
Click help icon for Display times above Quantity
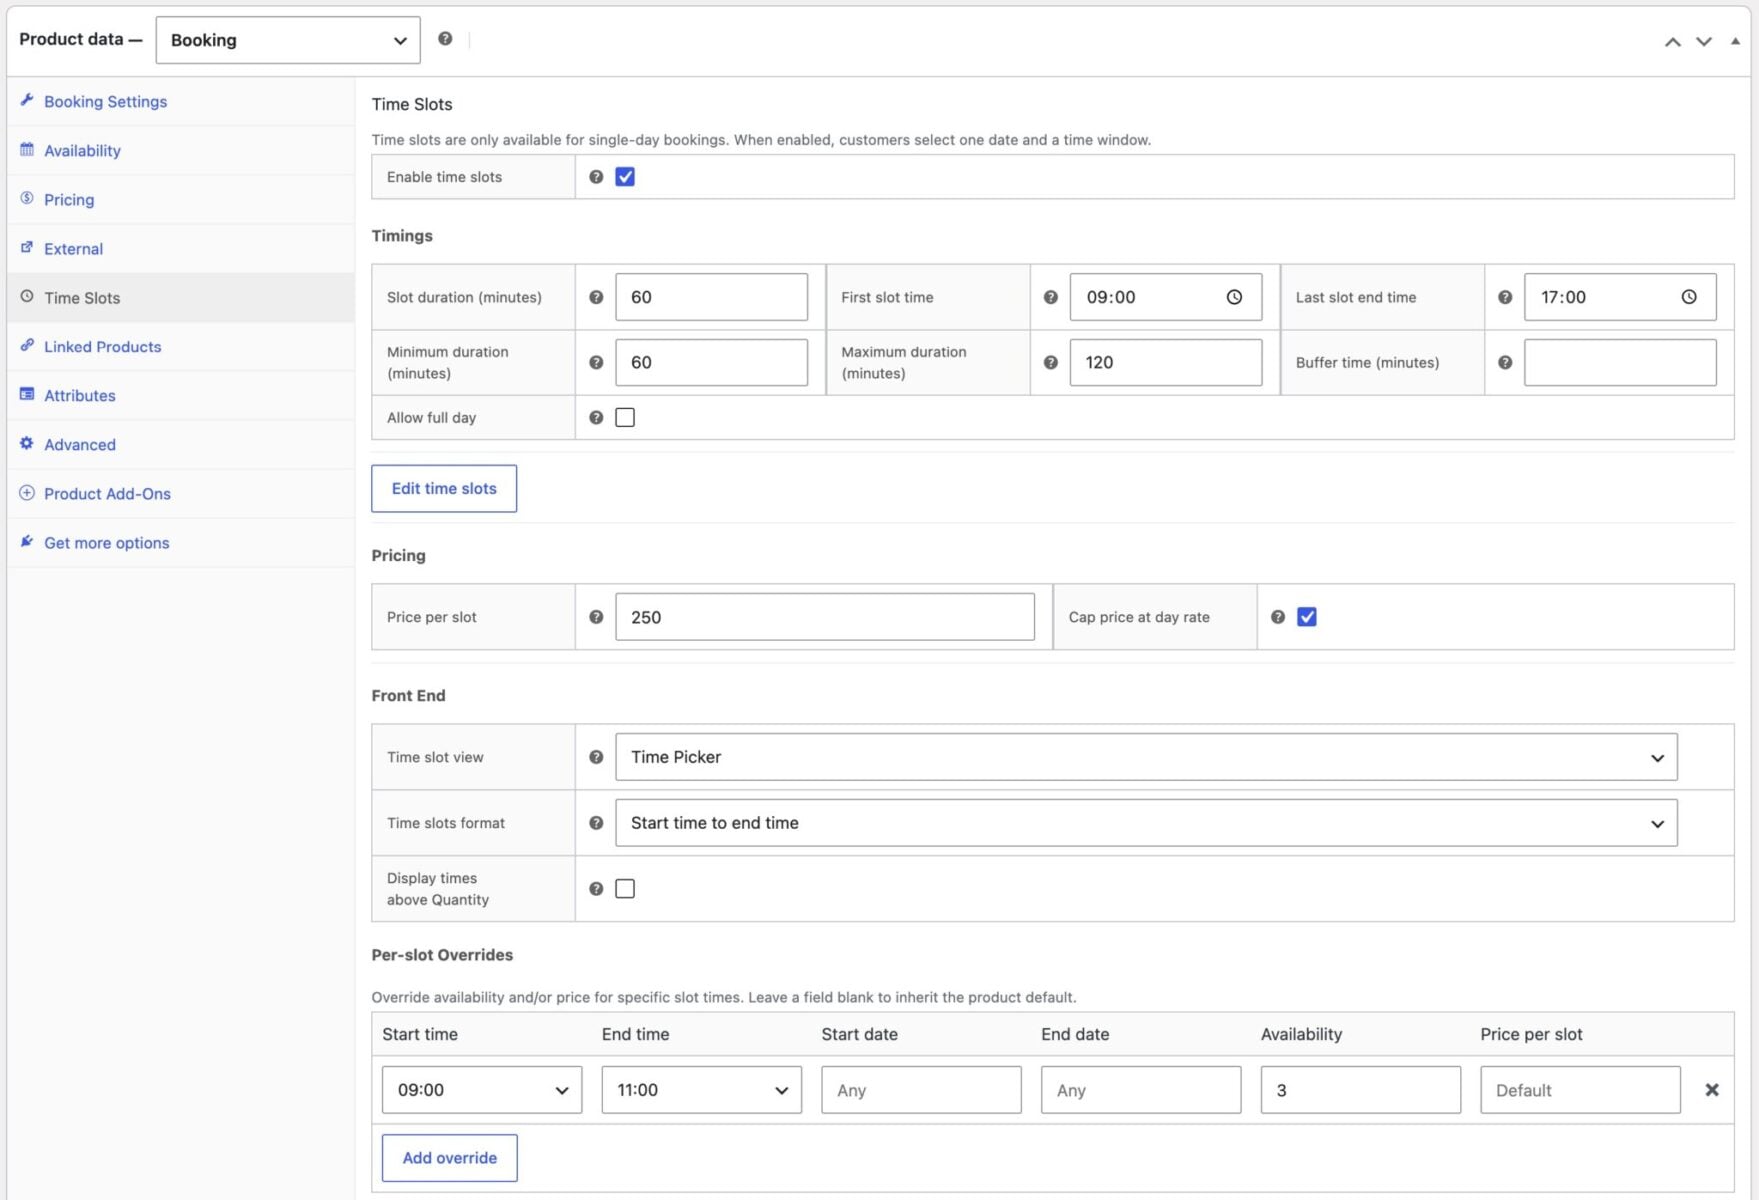596,888
